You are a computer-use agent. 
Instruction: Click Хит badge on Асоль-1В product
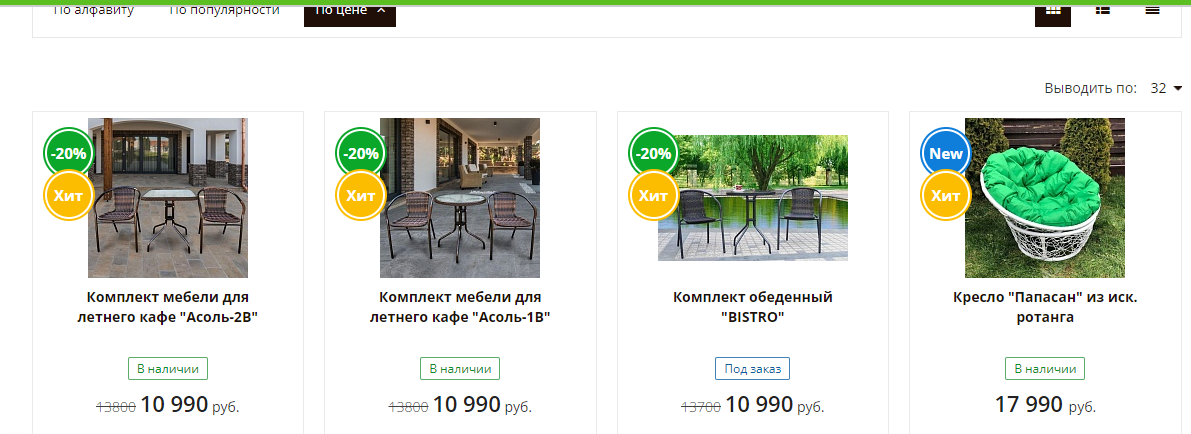coord(361,195)
